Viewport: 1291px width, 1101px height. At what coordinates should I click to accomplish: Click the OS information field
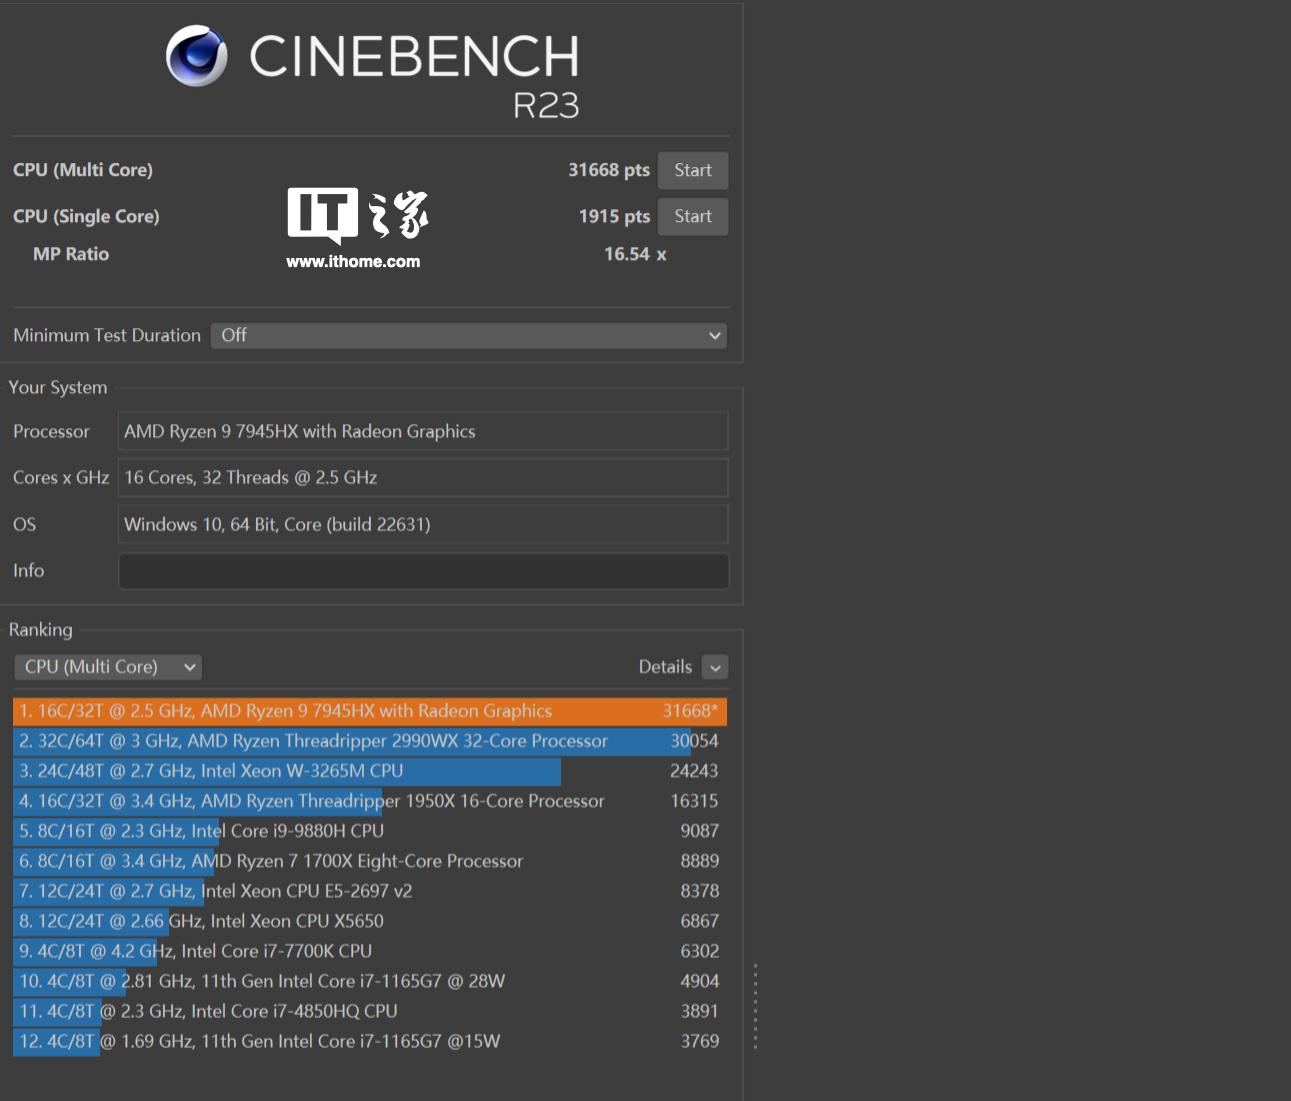click(423, 525)
